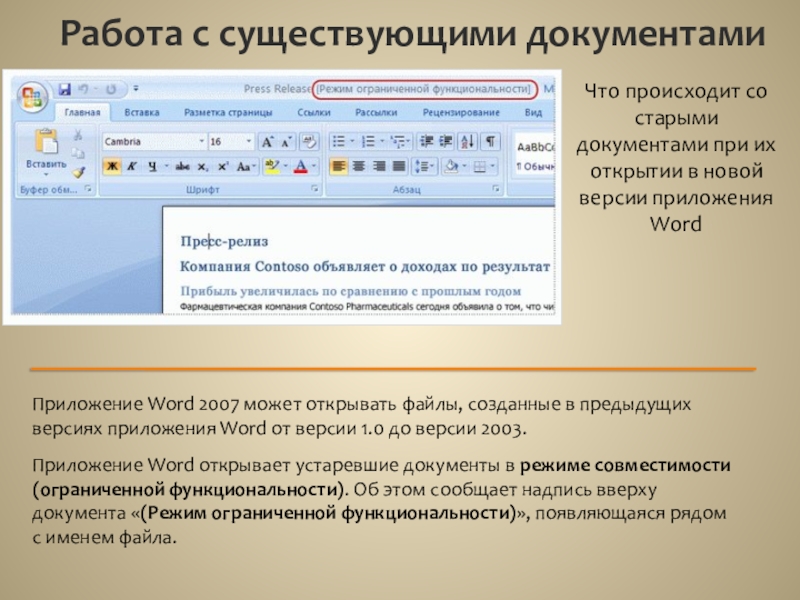Select the Format Painter brush icon

point(78,172)
